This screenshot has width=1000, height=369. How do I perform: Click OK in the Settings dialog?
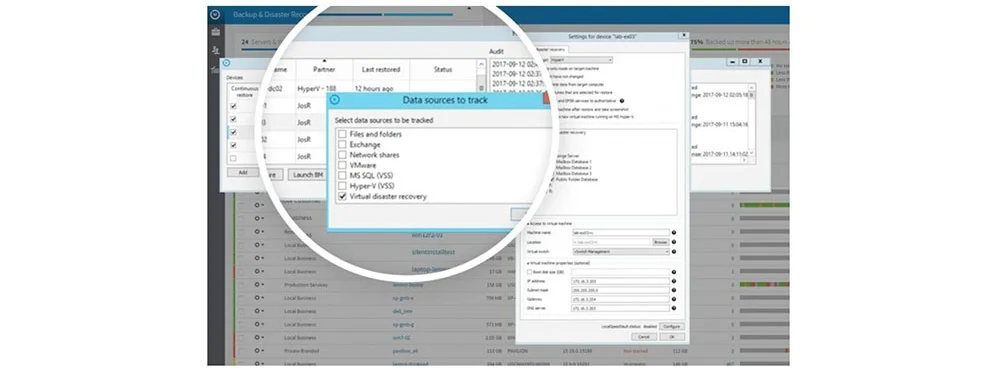point(672,336)
